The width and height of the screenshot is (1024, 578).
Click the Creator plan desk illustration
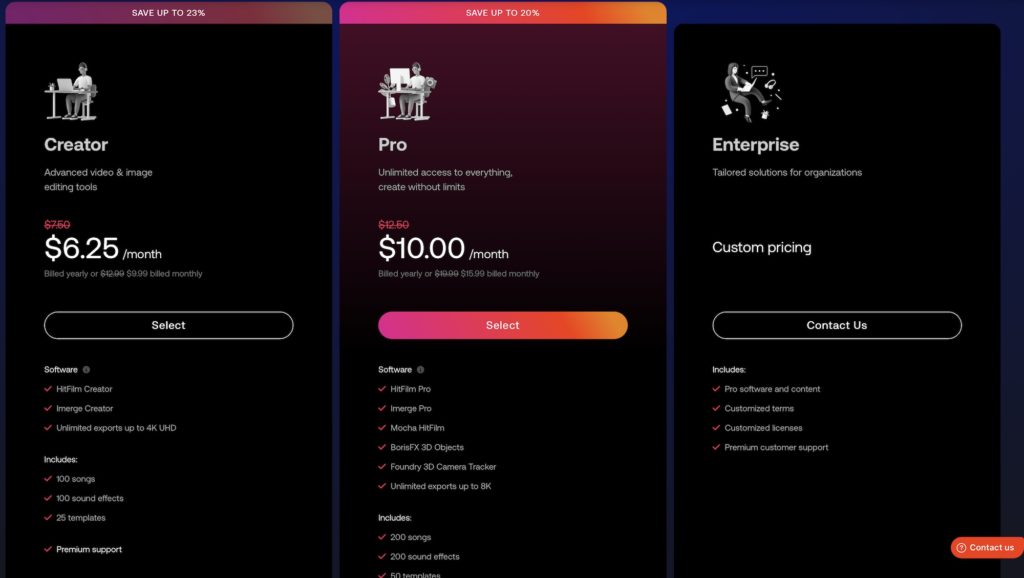coord(71,91)
